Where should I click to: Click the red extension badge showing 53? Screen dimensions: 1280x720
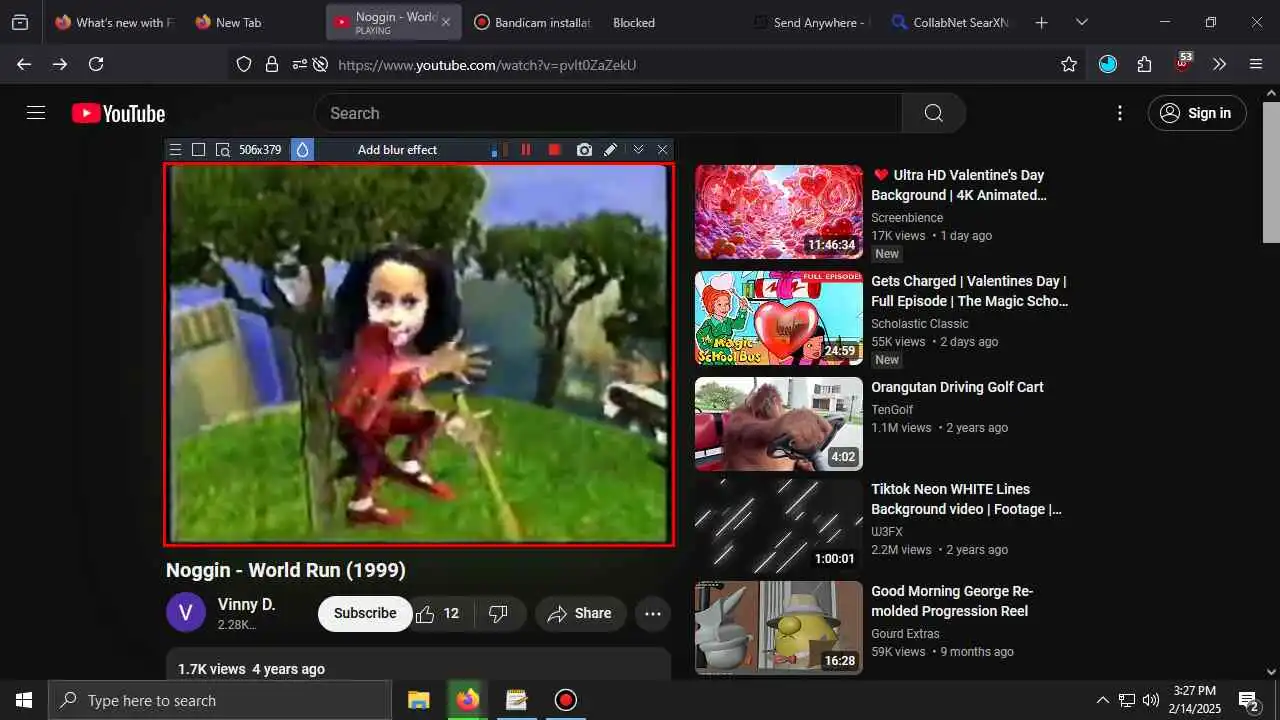1184,62
